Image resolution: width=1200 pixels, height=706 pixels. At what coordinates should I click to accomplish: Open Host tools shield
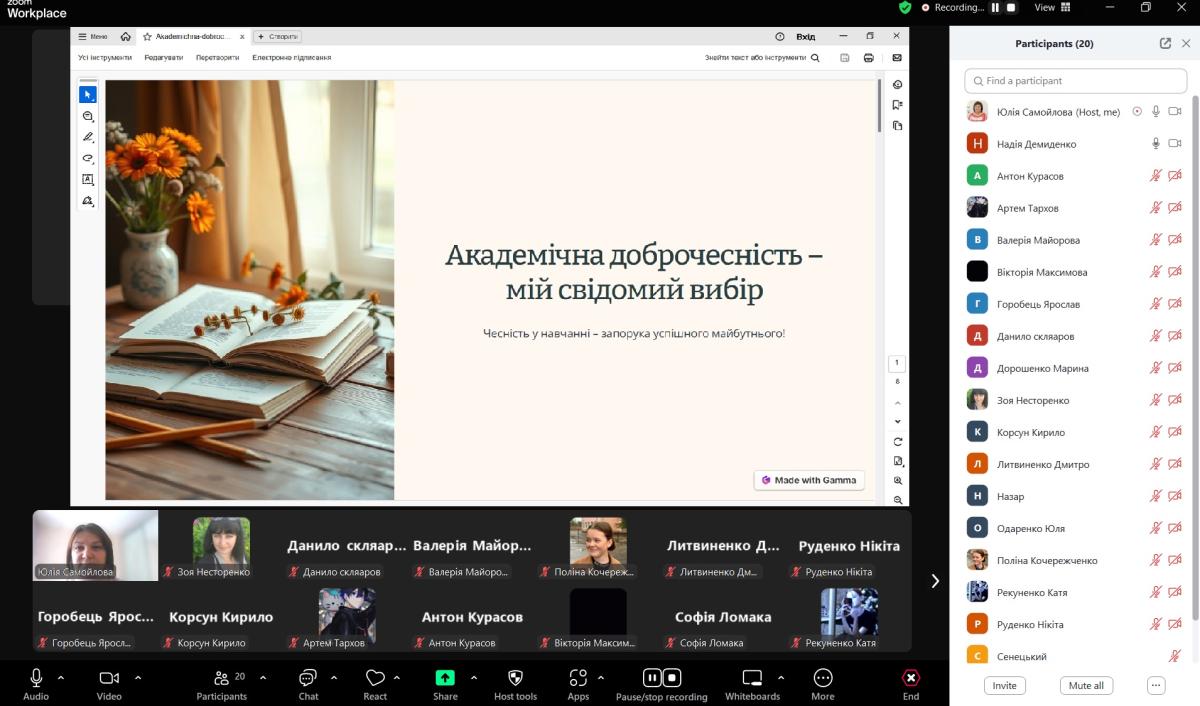point(515,684)
